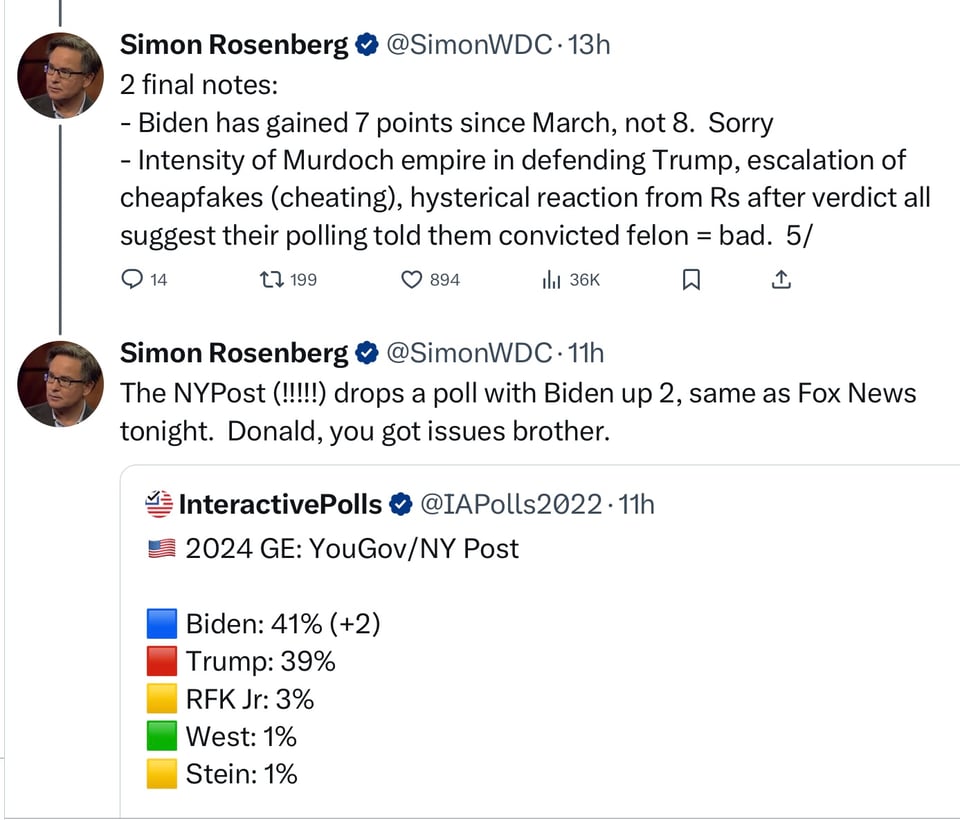Click the red square beside Trump
The width and height of the screenshot is (960, 820).
(x=161, y=661)
